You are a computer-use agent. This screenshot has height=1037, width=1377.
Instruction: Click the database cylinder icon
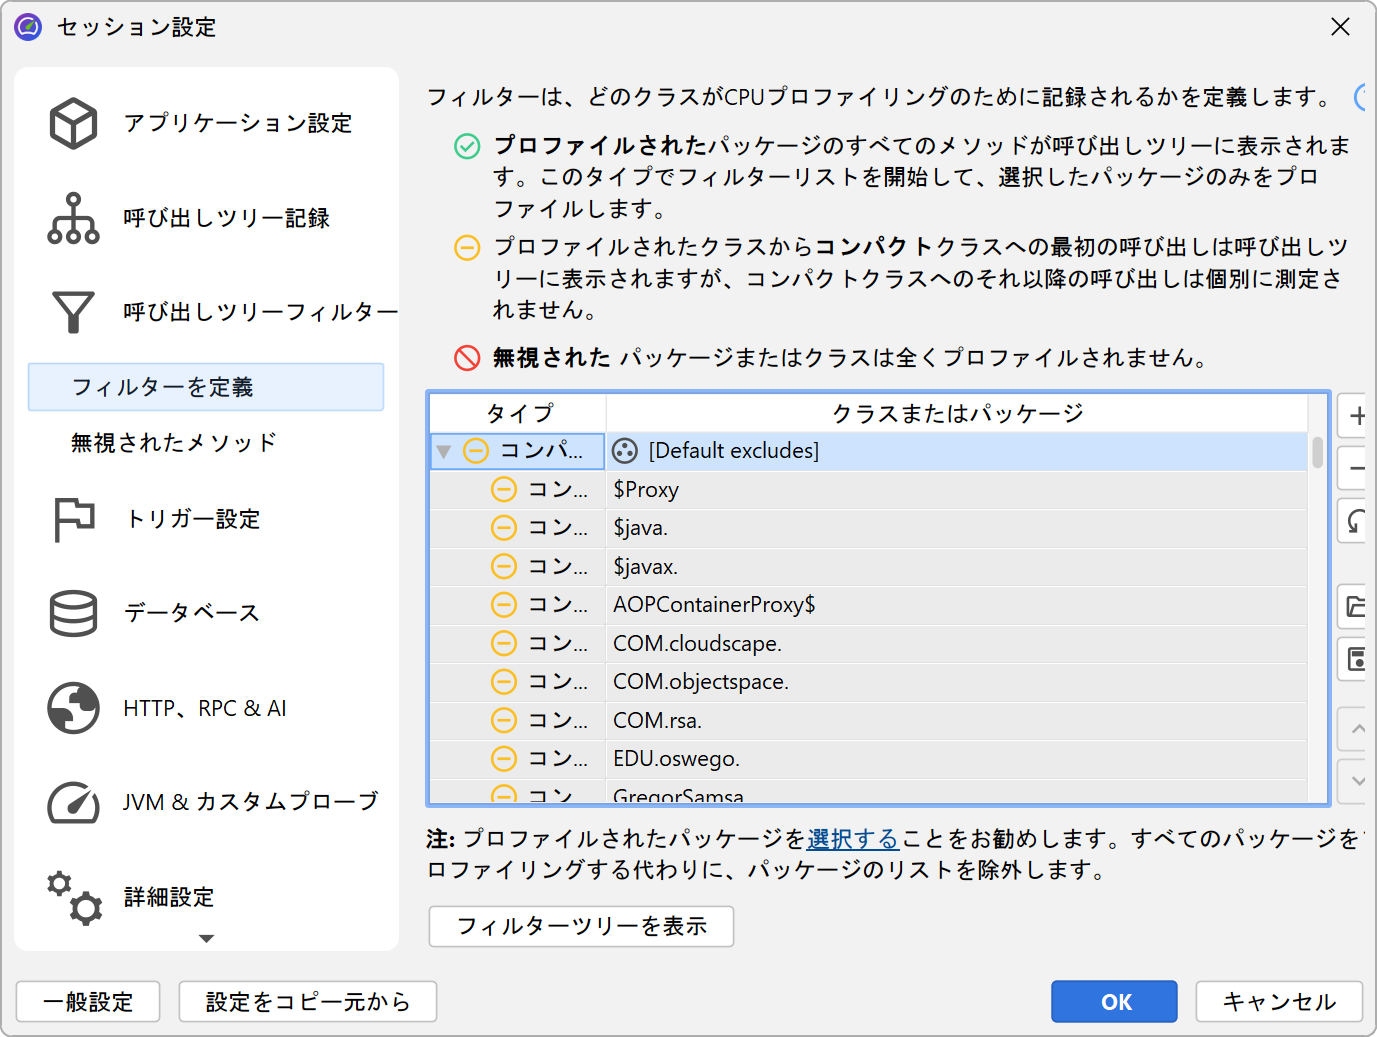coord(73,613)
